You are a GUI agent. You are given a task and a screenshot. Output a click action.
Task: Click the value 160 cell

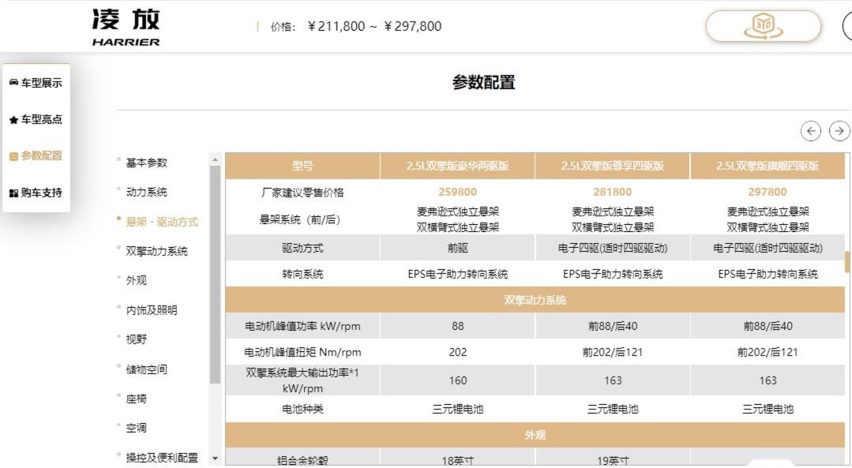click(x=458, y=380)
